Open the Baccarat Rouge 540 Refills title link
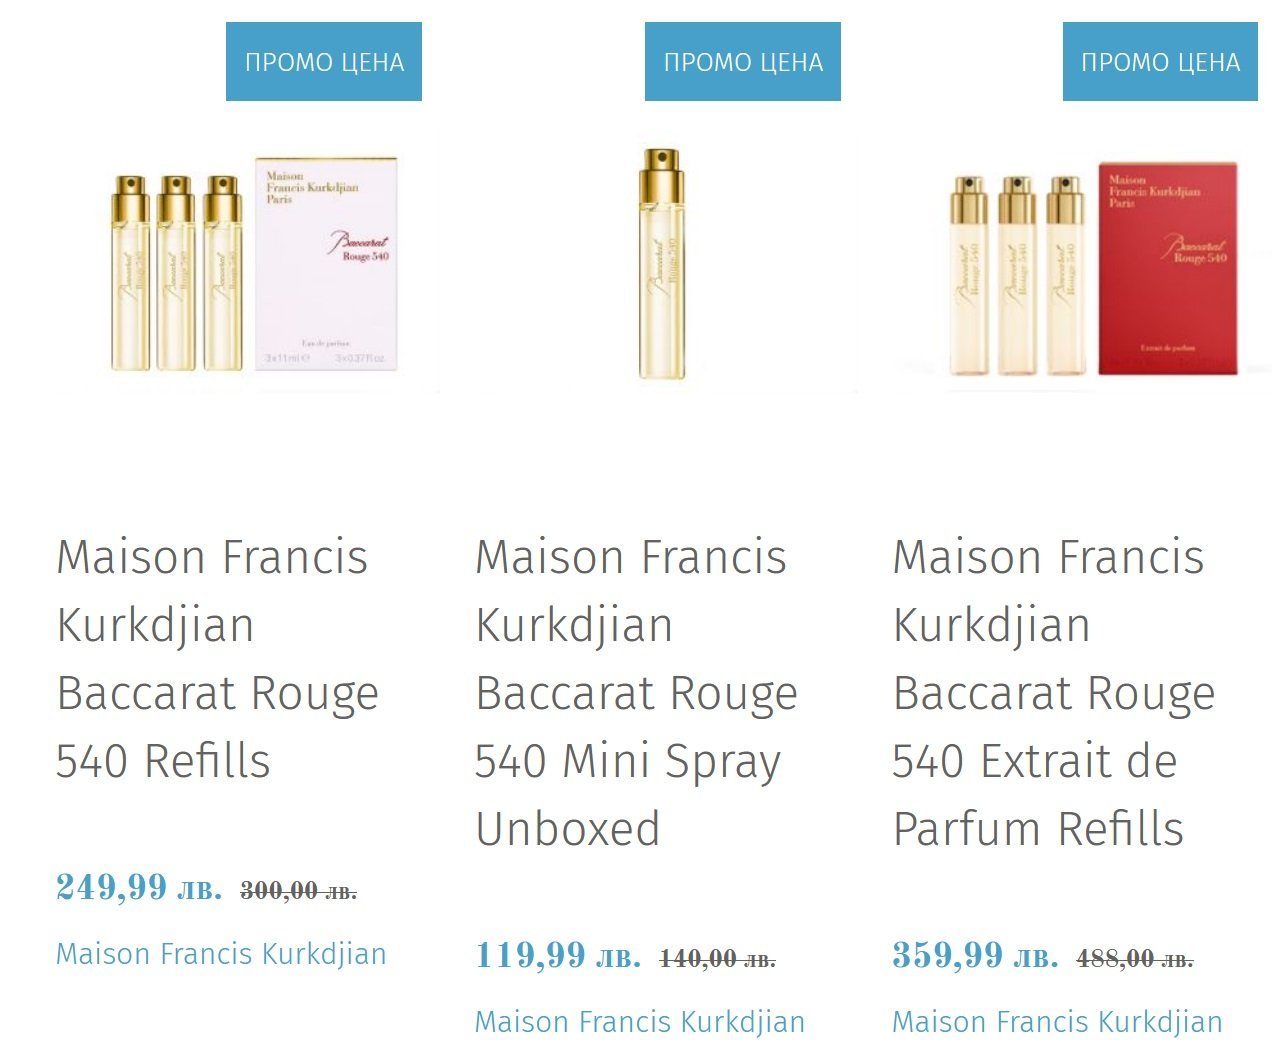The height and width of the screenshot is (1061, 1272). pyautogui.click(x=217, y=658)
